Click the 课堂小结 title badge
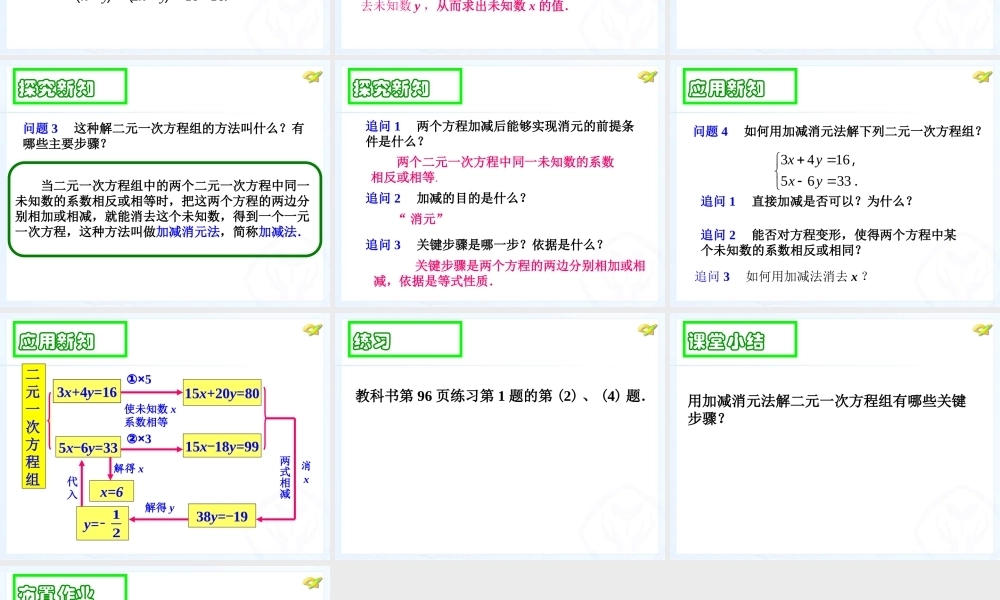Image resolution: width=1000 pixels, height=600 pixels. coord(739,339)
